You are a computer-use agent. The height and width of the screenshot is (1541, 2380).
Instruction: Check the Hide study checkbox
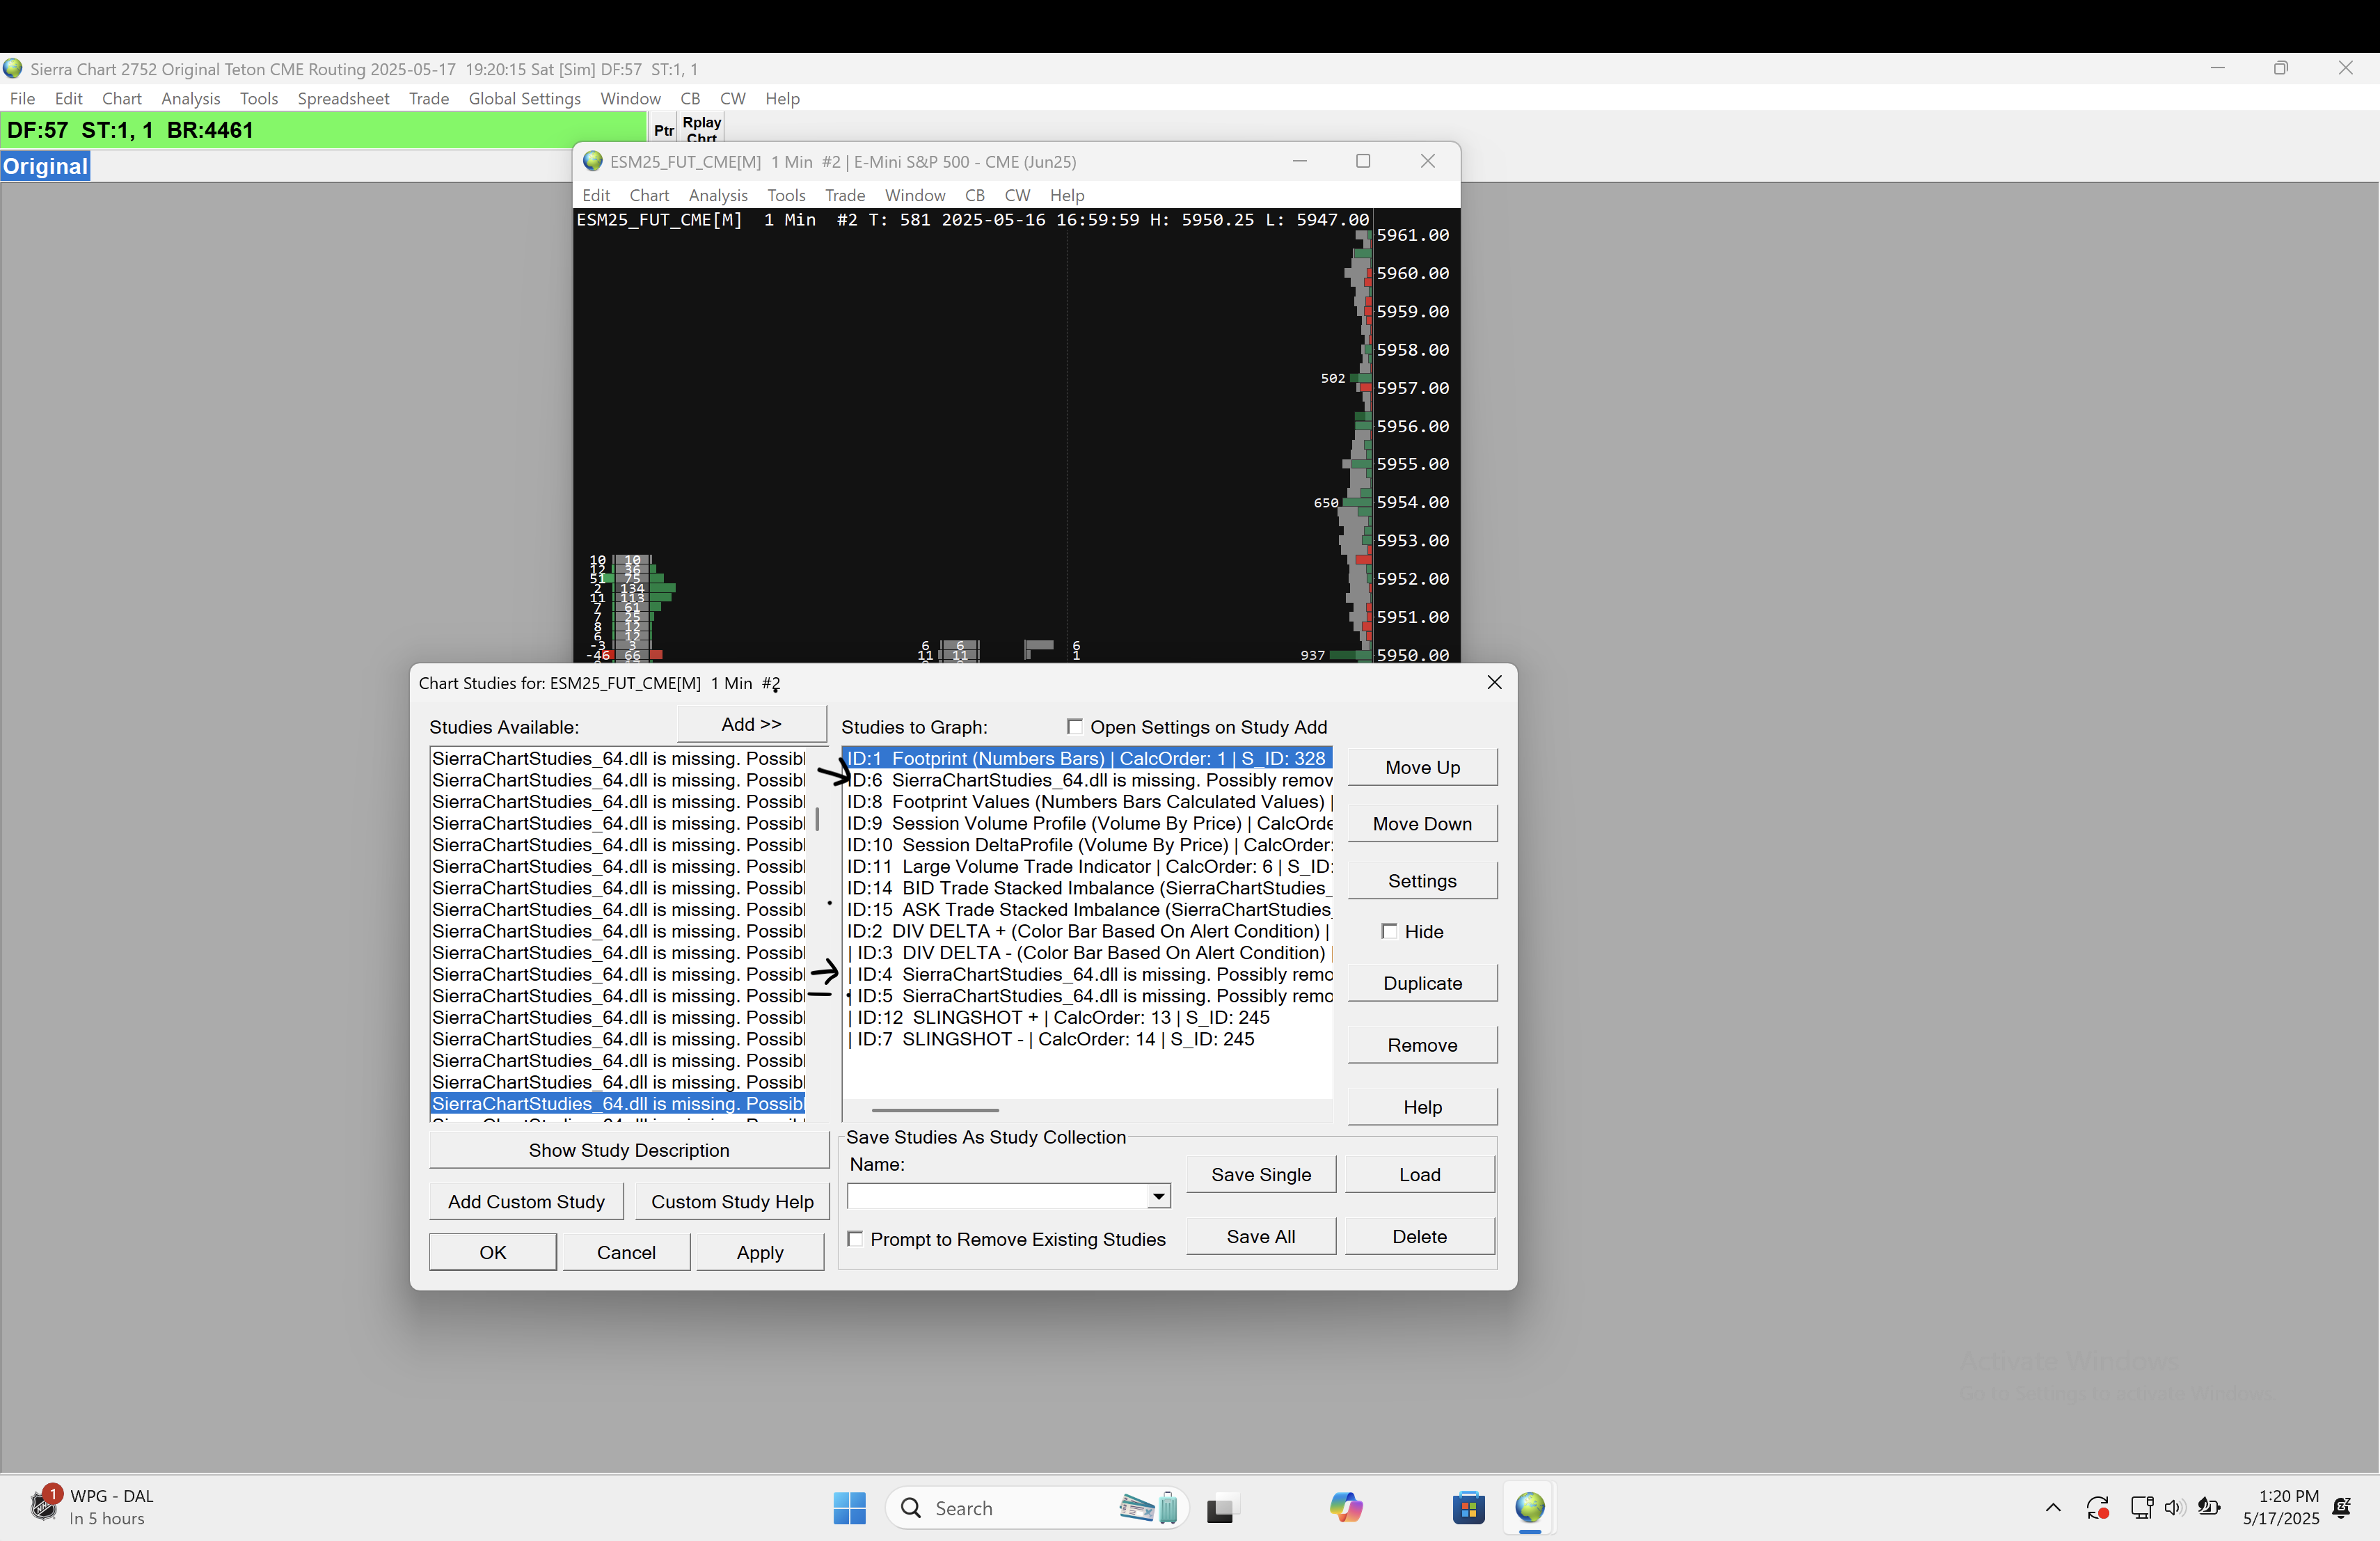1389,931
